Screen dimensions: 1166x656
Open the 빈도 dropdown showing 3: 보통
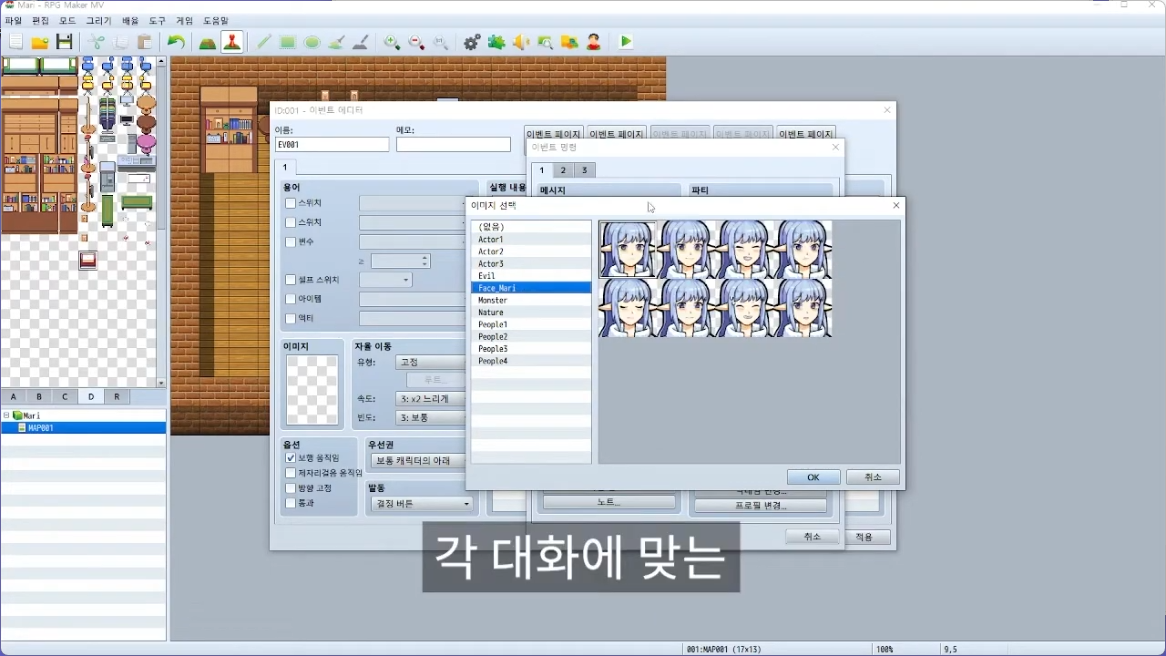click(x=431, y=417)
